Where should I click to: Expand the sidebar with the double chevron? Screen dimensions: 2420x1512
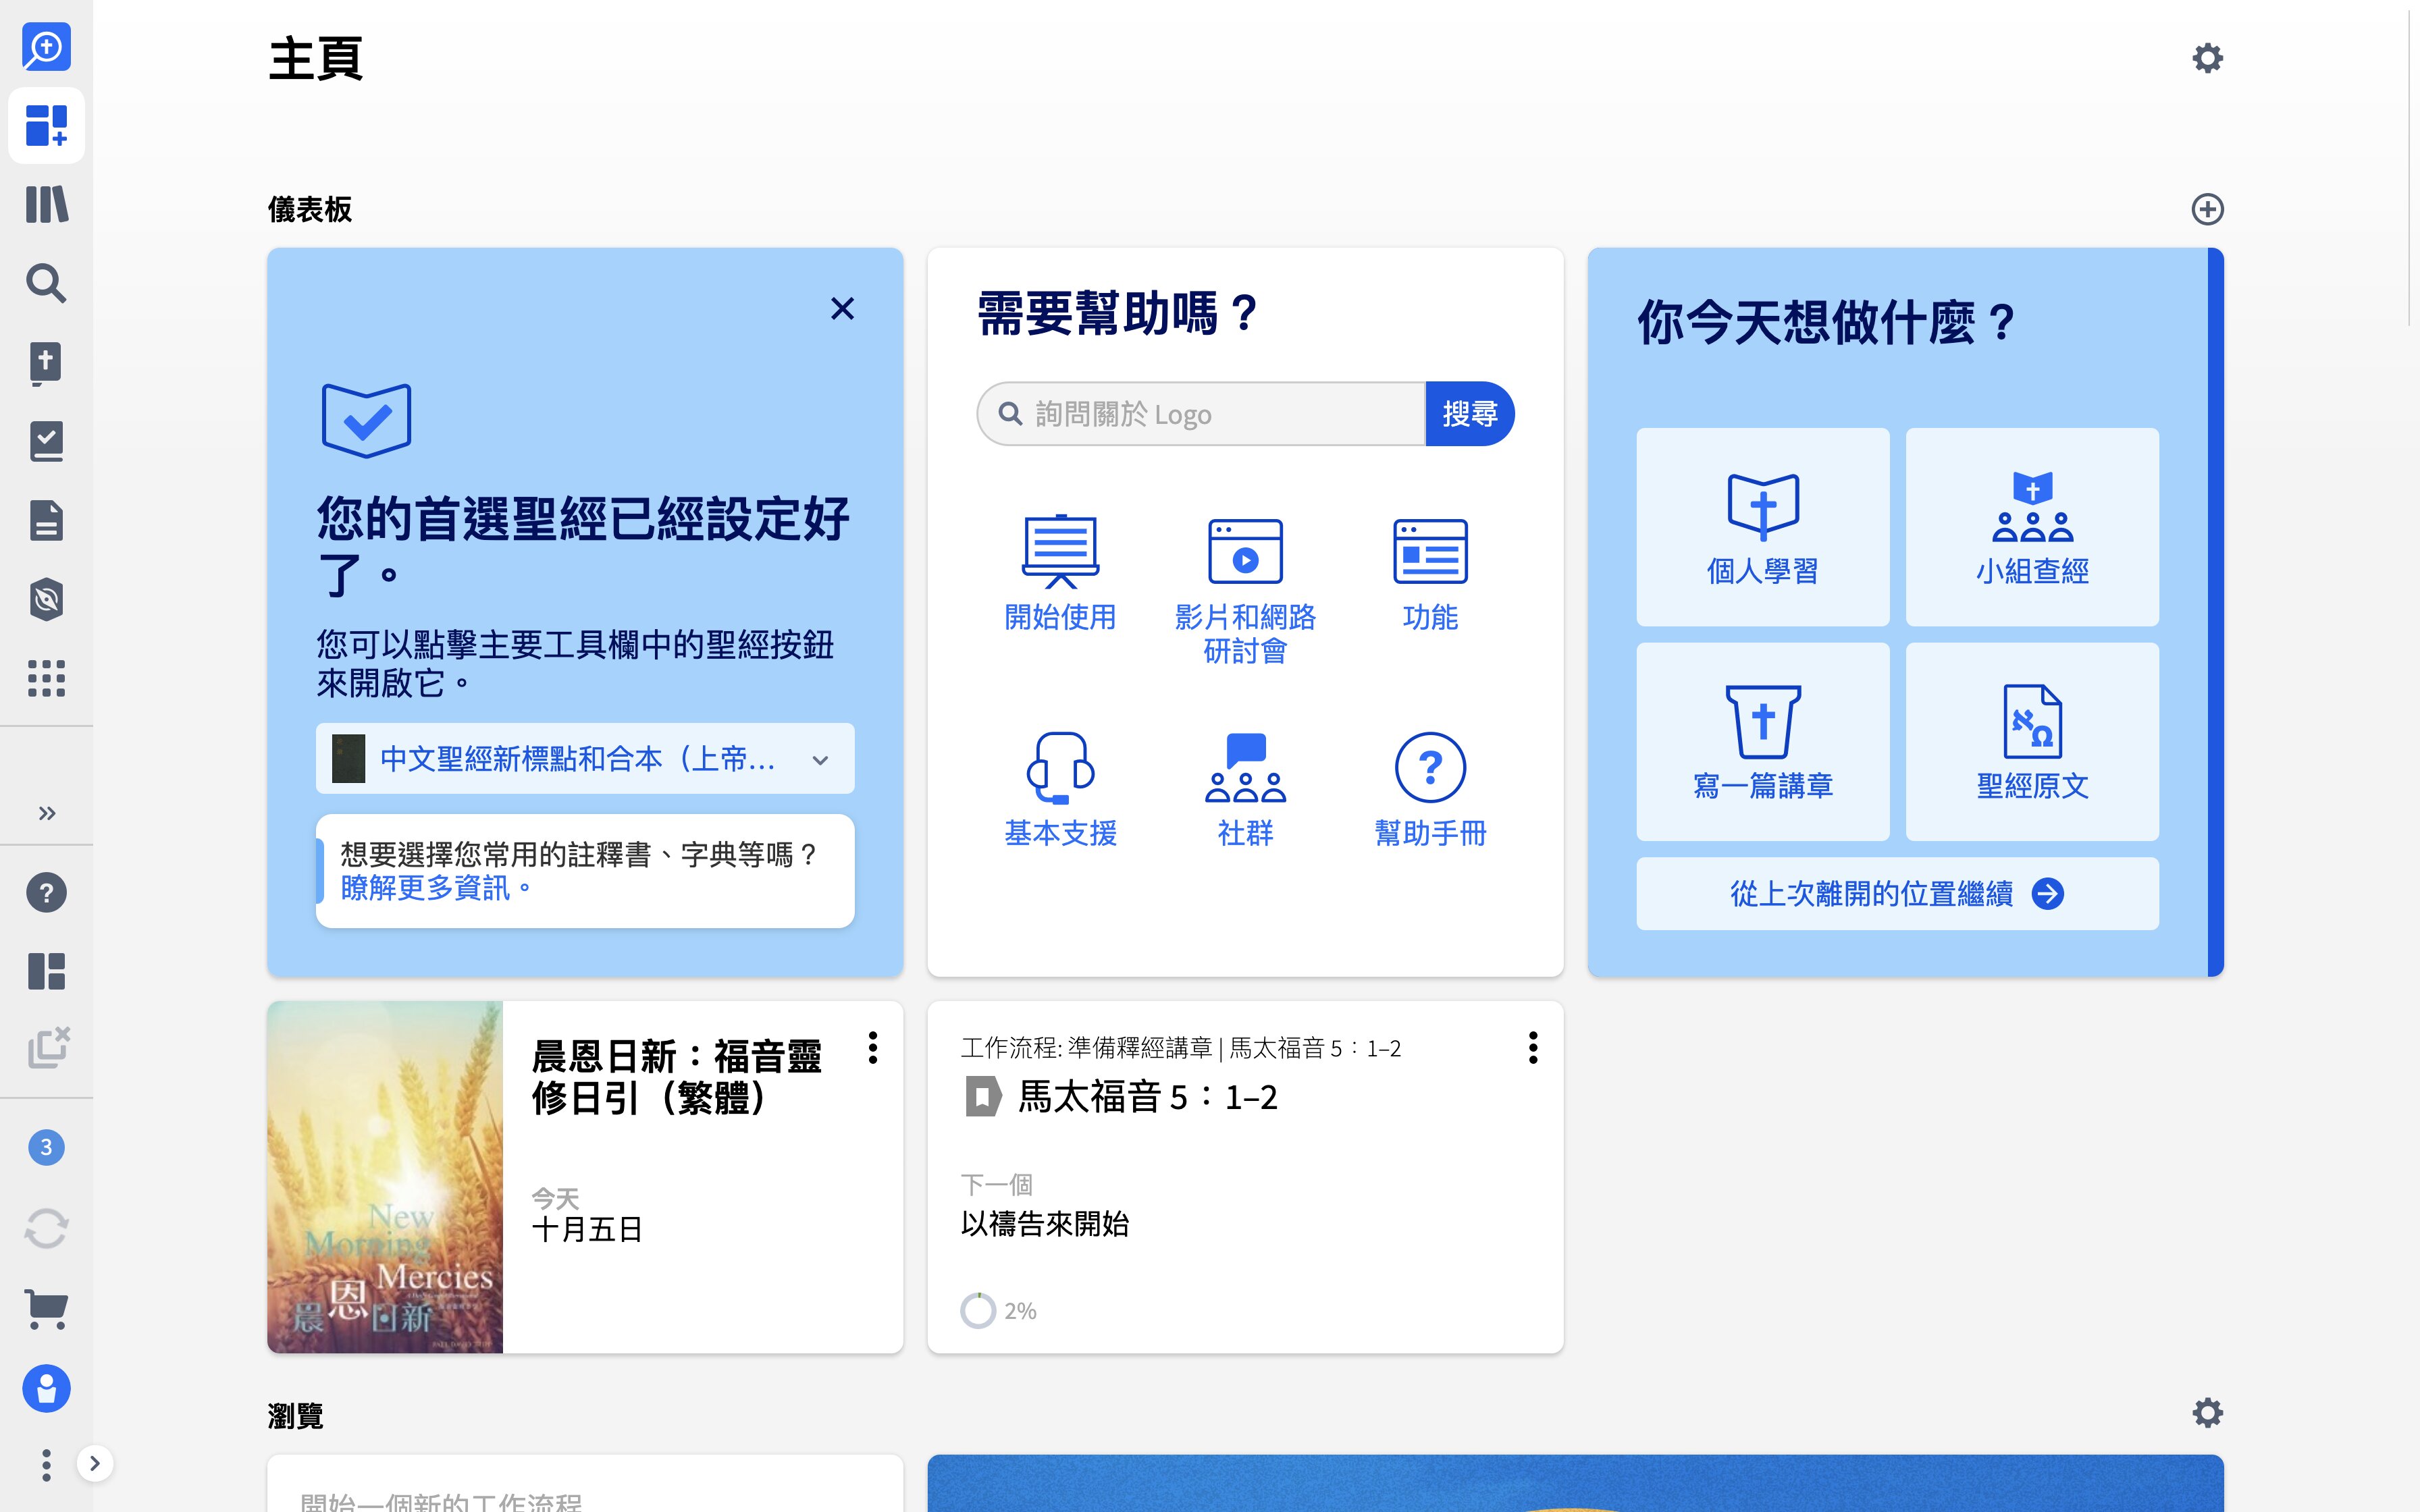click(x=46, y=813)
